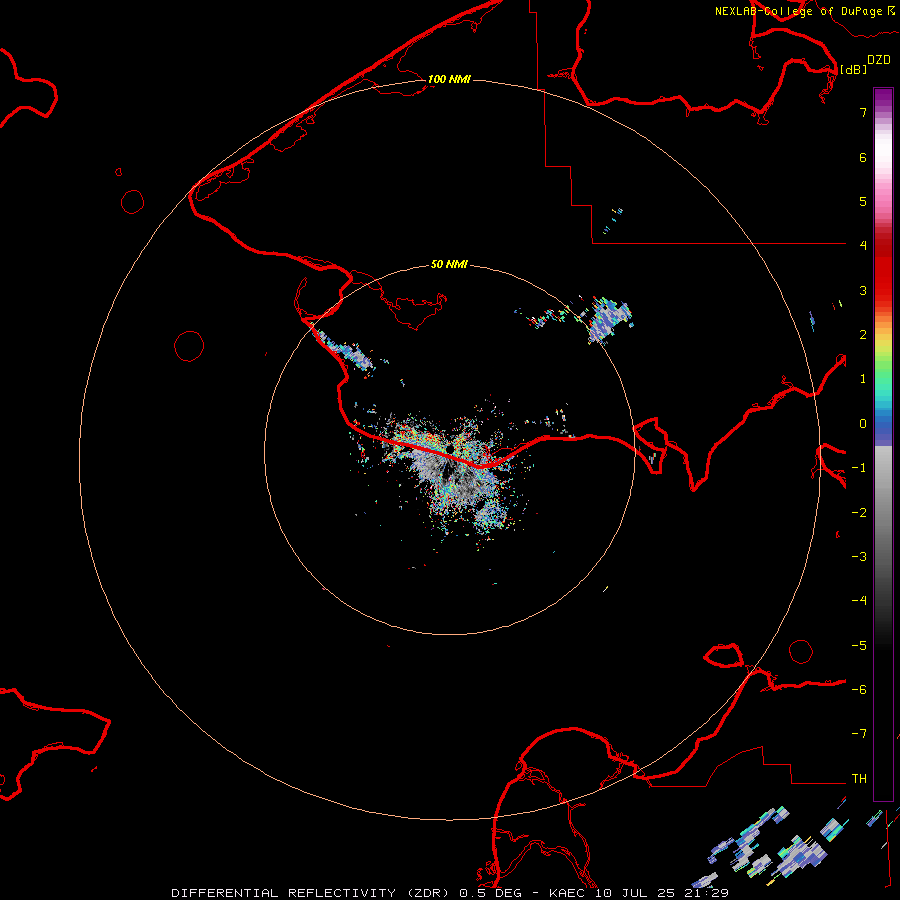Screen dimensions: 900x900
Task: Click the 3 value on the color scale
Action: (x=863, y=290)
